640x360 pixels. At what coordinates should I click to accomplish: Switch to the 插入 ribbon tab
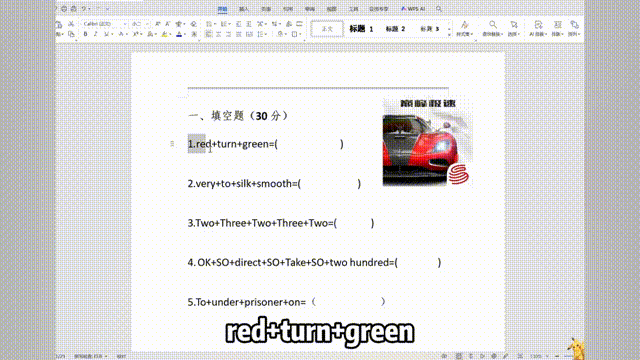point(244,9)
